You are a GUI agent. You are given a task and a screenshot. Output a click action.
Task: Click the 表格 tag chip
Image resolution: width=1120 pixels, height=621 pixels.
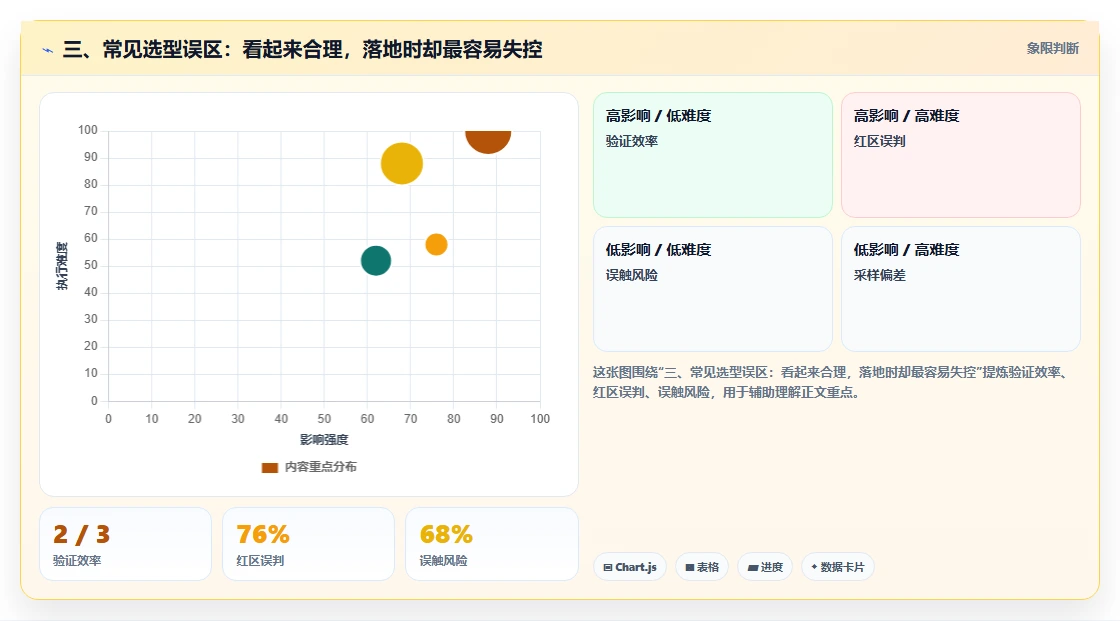702,567
